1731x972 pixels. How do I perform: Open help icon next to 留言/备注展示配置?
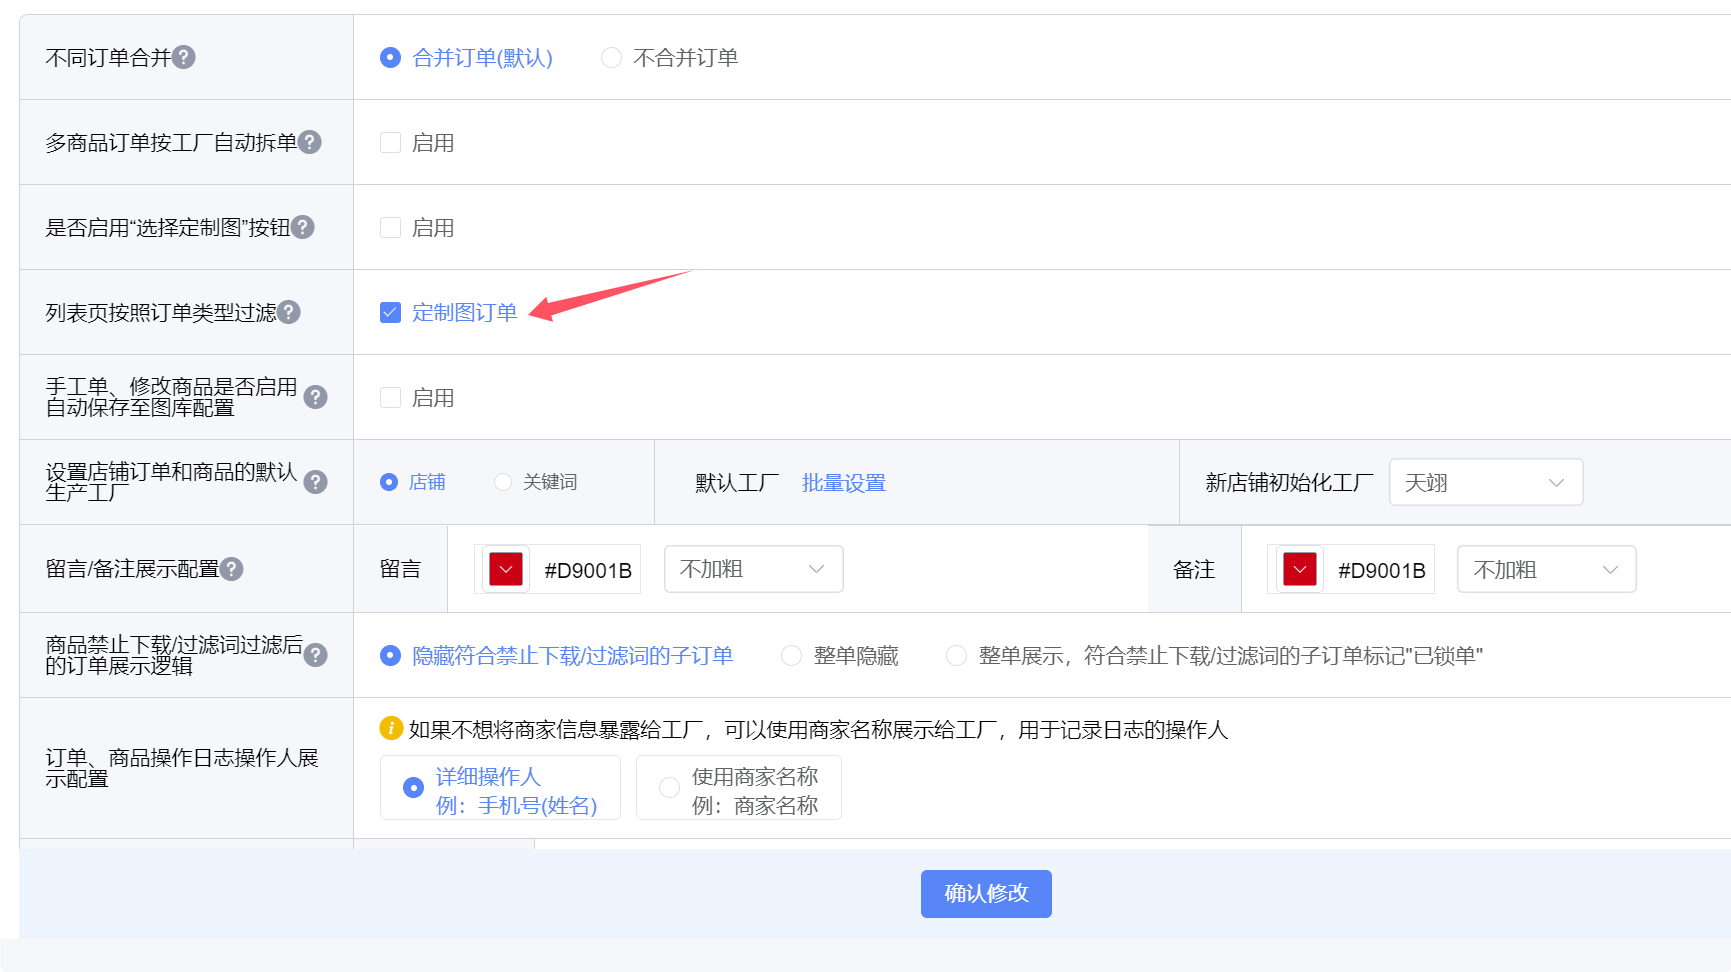coord(232,569)
